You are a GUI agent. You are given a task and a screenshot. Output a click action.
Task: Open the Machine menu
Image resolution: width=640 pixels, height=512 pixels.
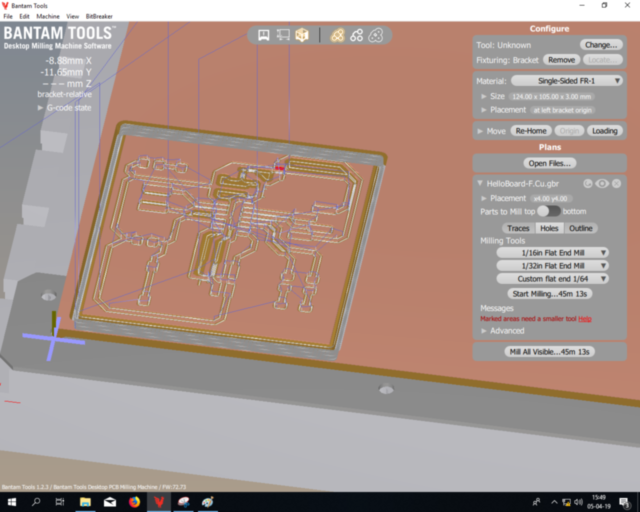48,16
